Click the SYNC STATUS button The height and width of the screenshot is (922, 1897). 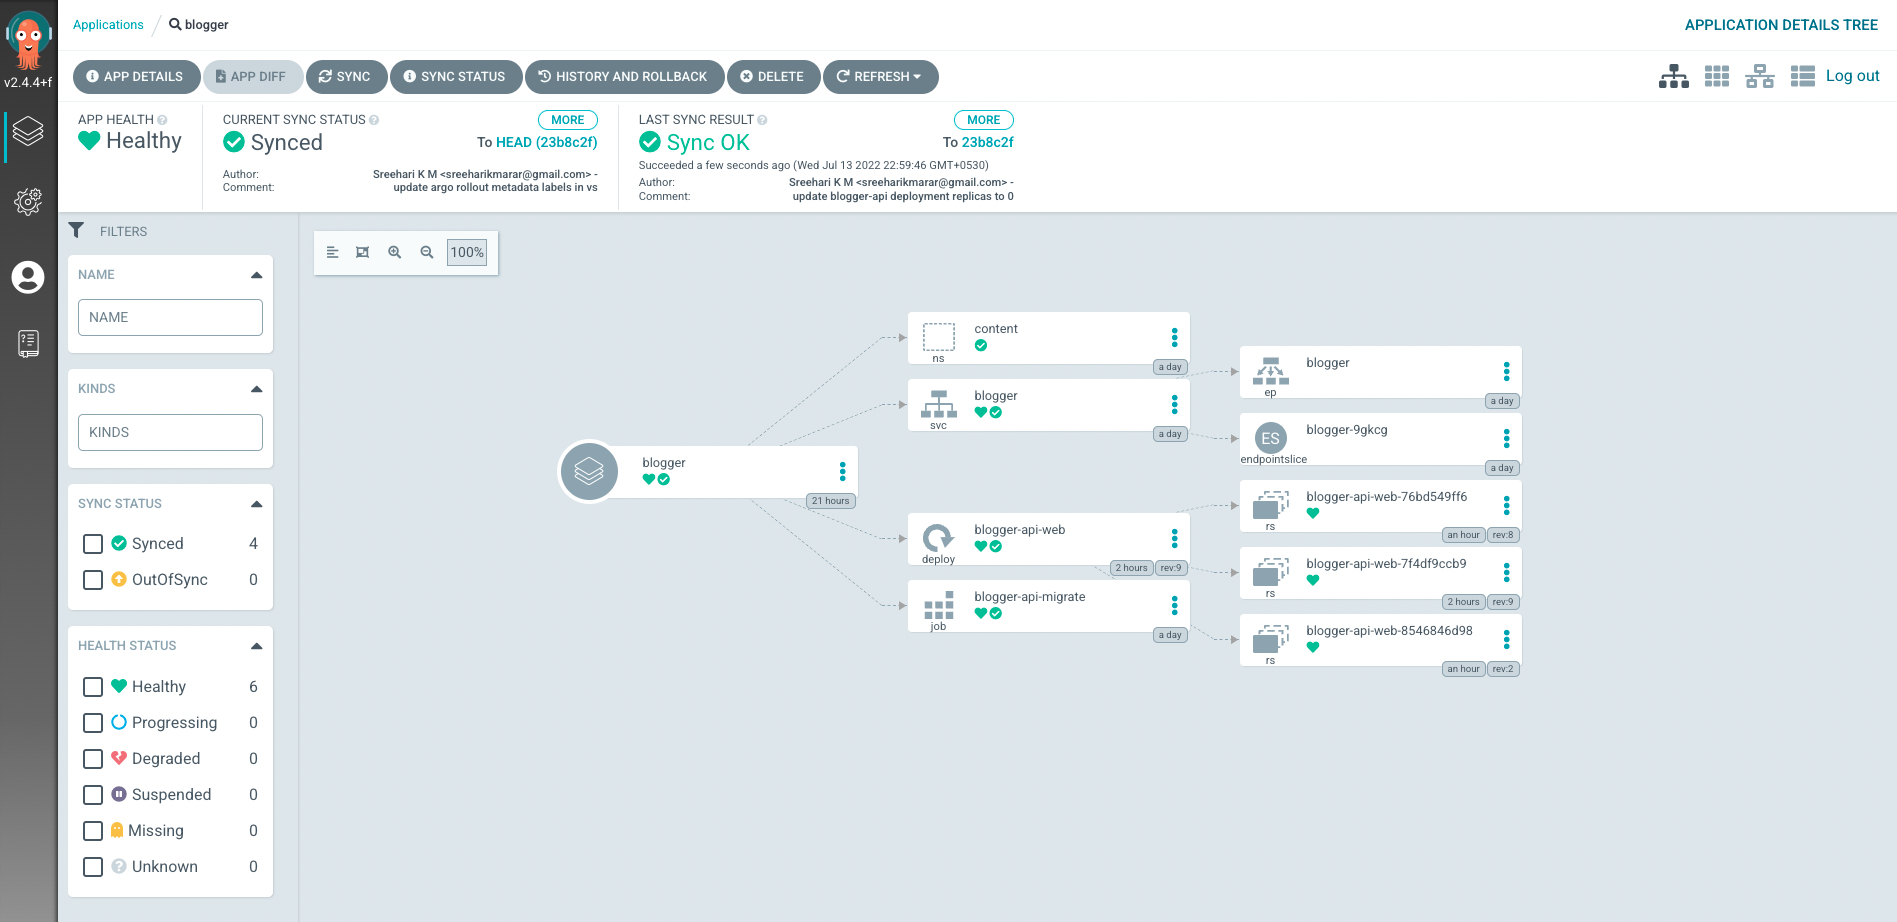(x=455, y=77)
